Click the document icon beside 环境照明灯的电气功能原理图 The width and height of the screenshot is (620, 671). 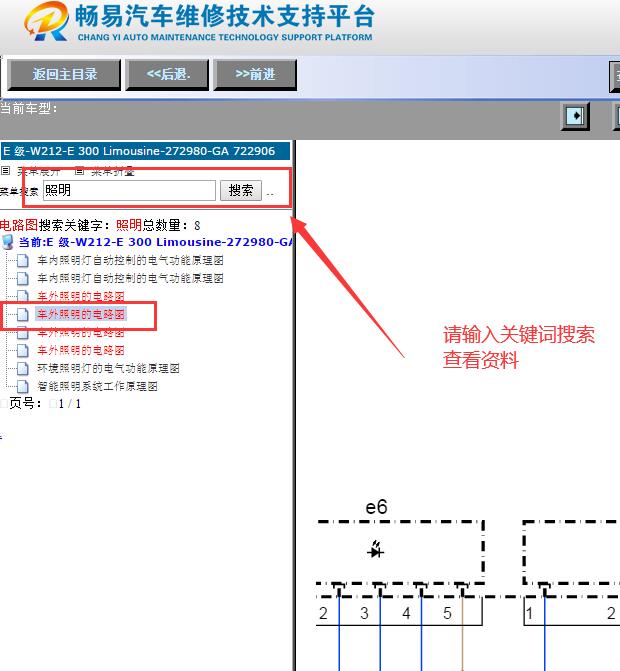point(22,368)
